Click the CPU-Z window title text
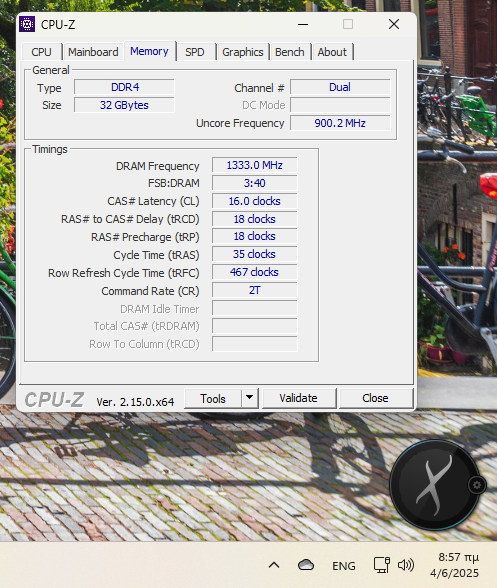 click(58, 25)
